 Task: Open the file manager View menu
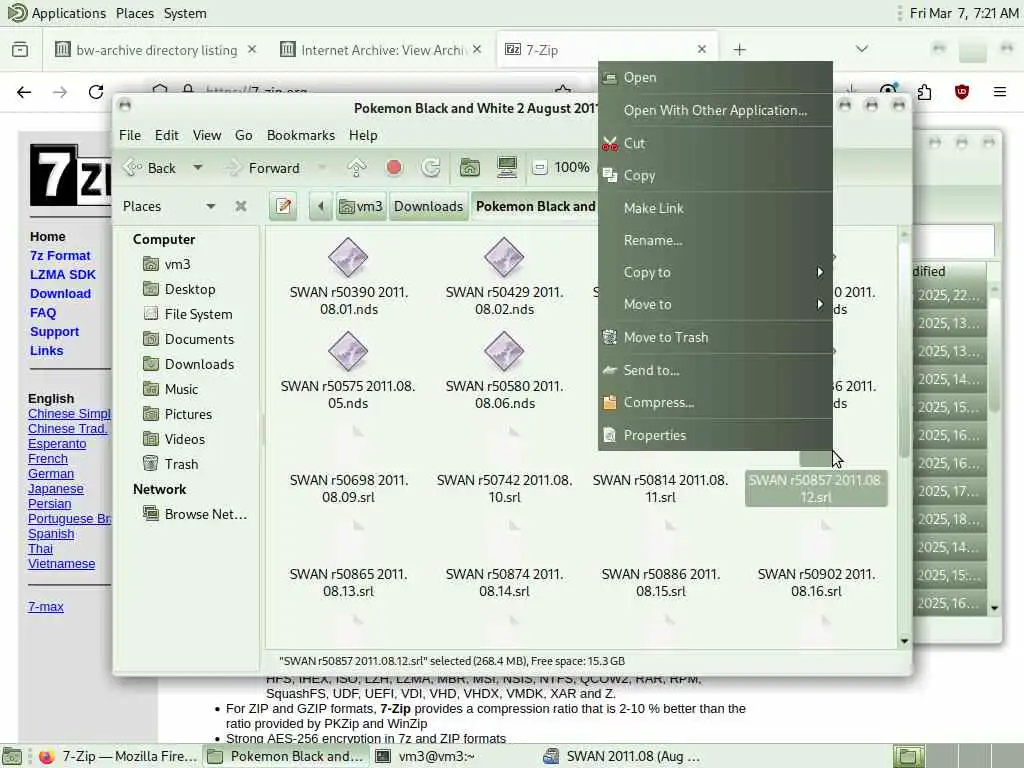[x=206, y=135]
